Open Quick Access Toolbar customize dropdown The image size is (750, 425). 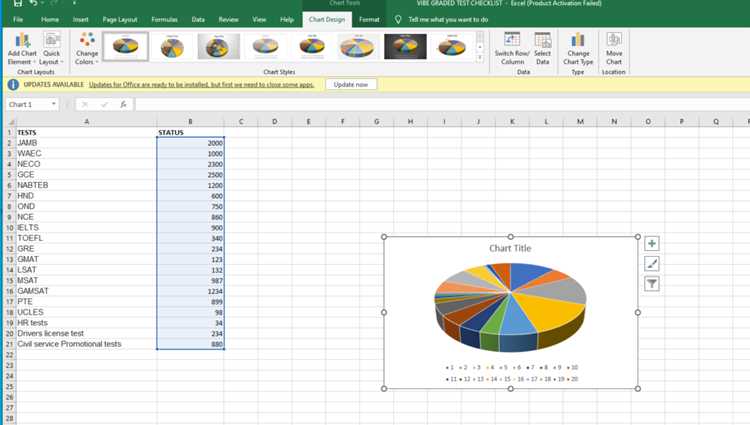tap(74, 3)
